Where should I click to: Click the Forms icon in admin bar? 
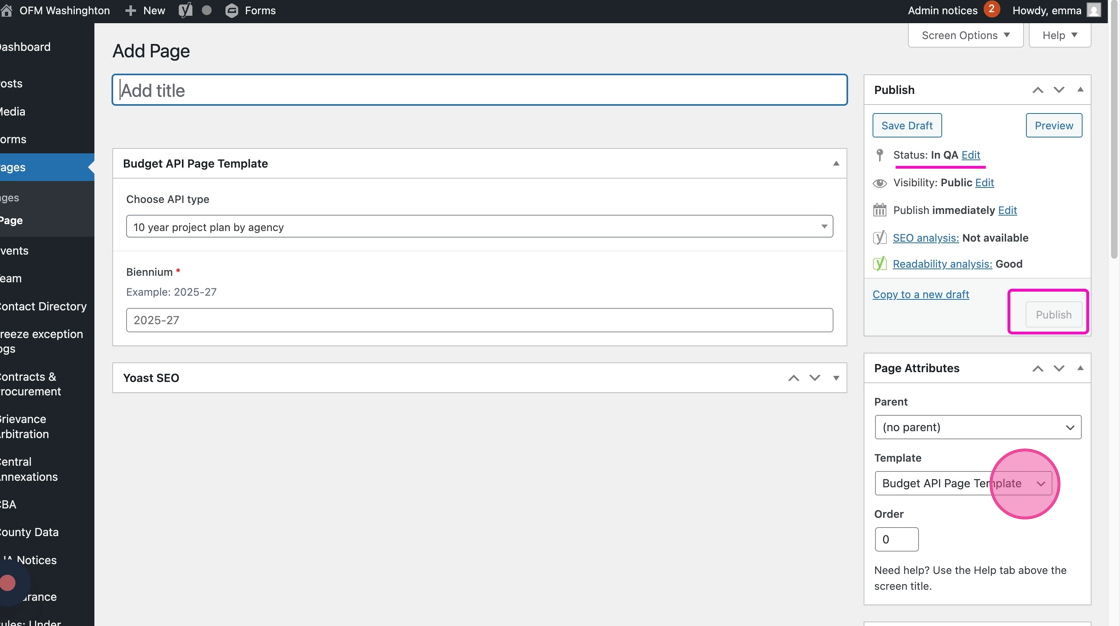point(232,10)
